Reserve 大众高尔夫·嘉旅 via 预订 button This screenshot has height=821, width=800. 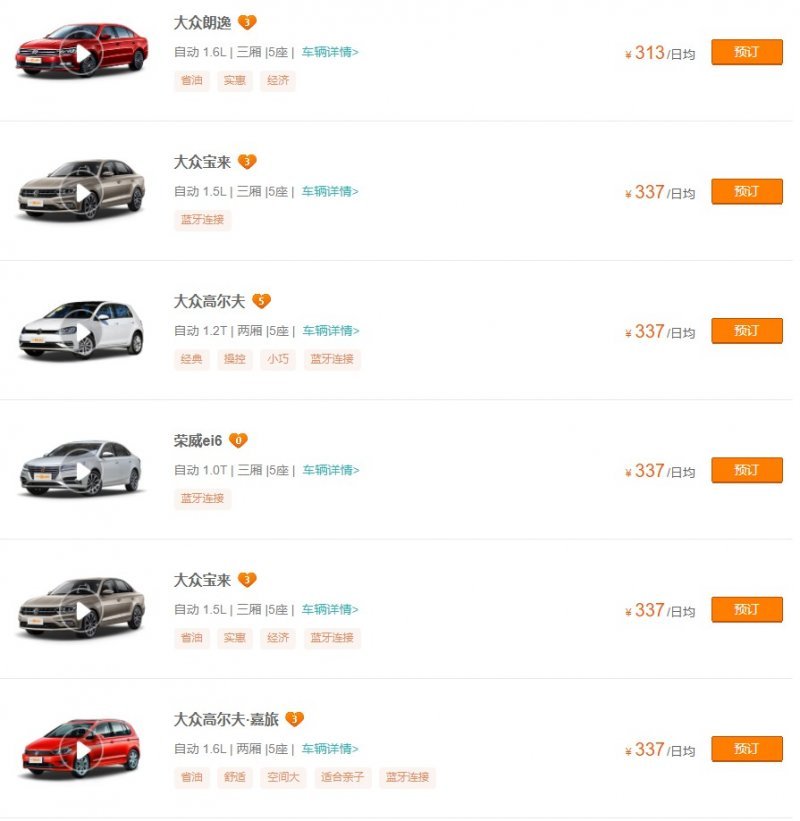coord(746,749)
